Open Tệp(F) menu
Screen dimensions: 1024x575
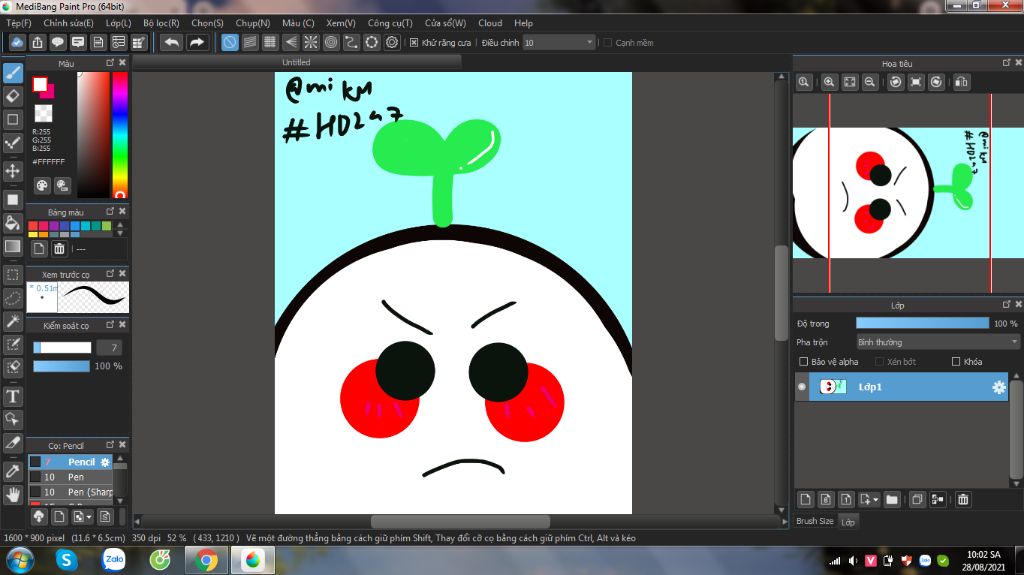coord(18,23)
